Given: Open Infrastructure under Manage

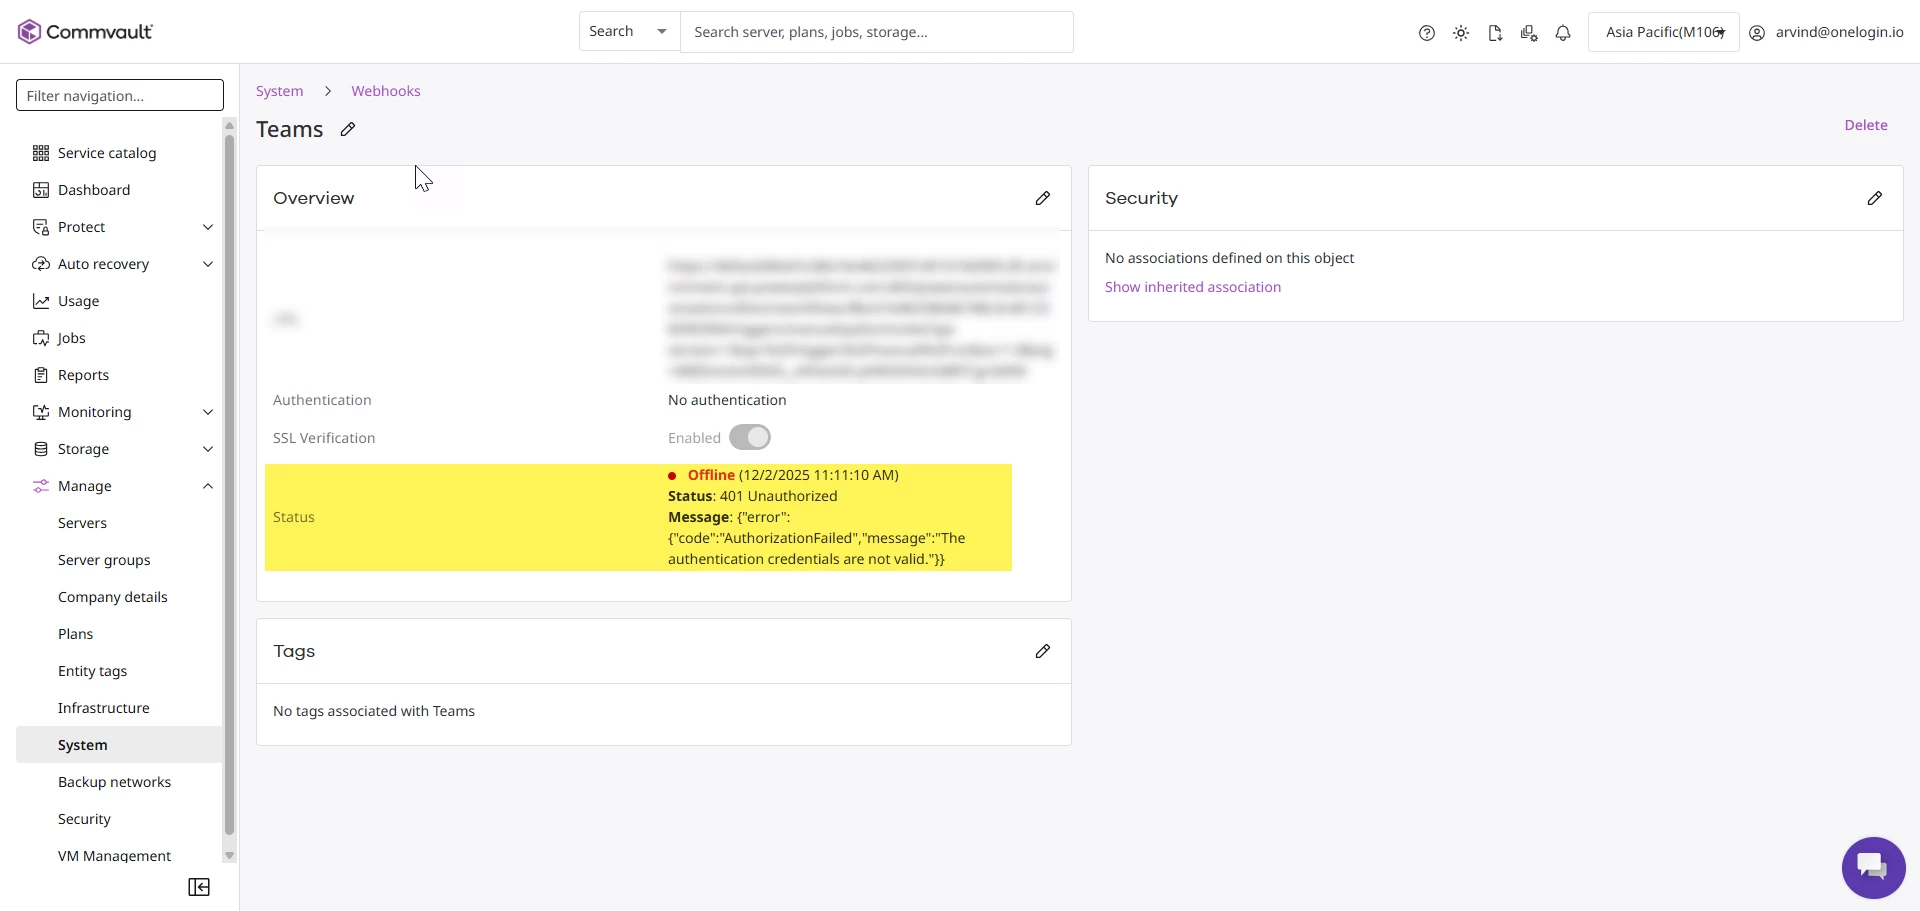Looking at the screenshot, I should [104, 708].
